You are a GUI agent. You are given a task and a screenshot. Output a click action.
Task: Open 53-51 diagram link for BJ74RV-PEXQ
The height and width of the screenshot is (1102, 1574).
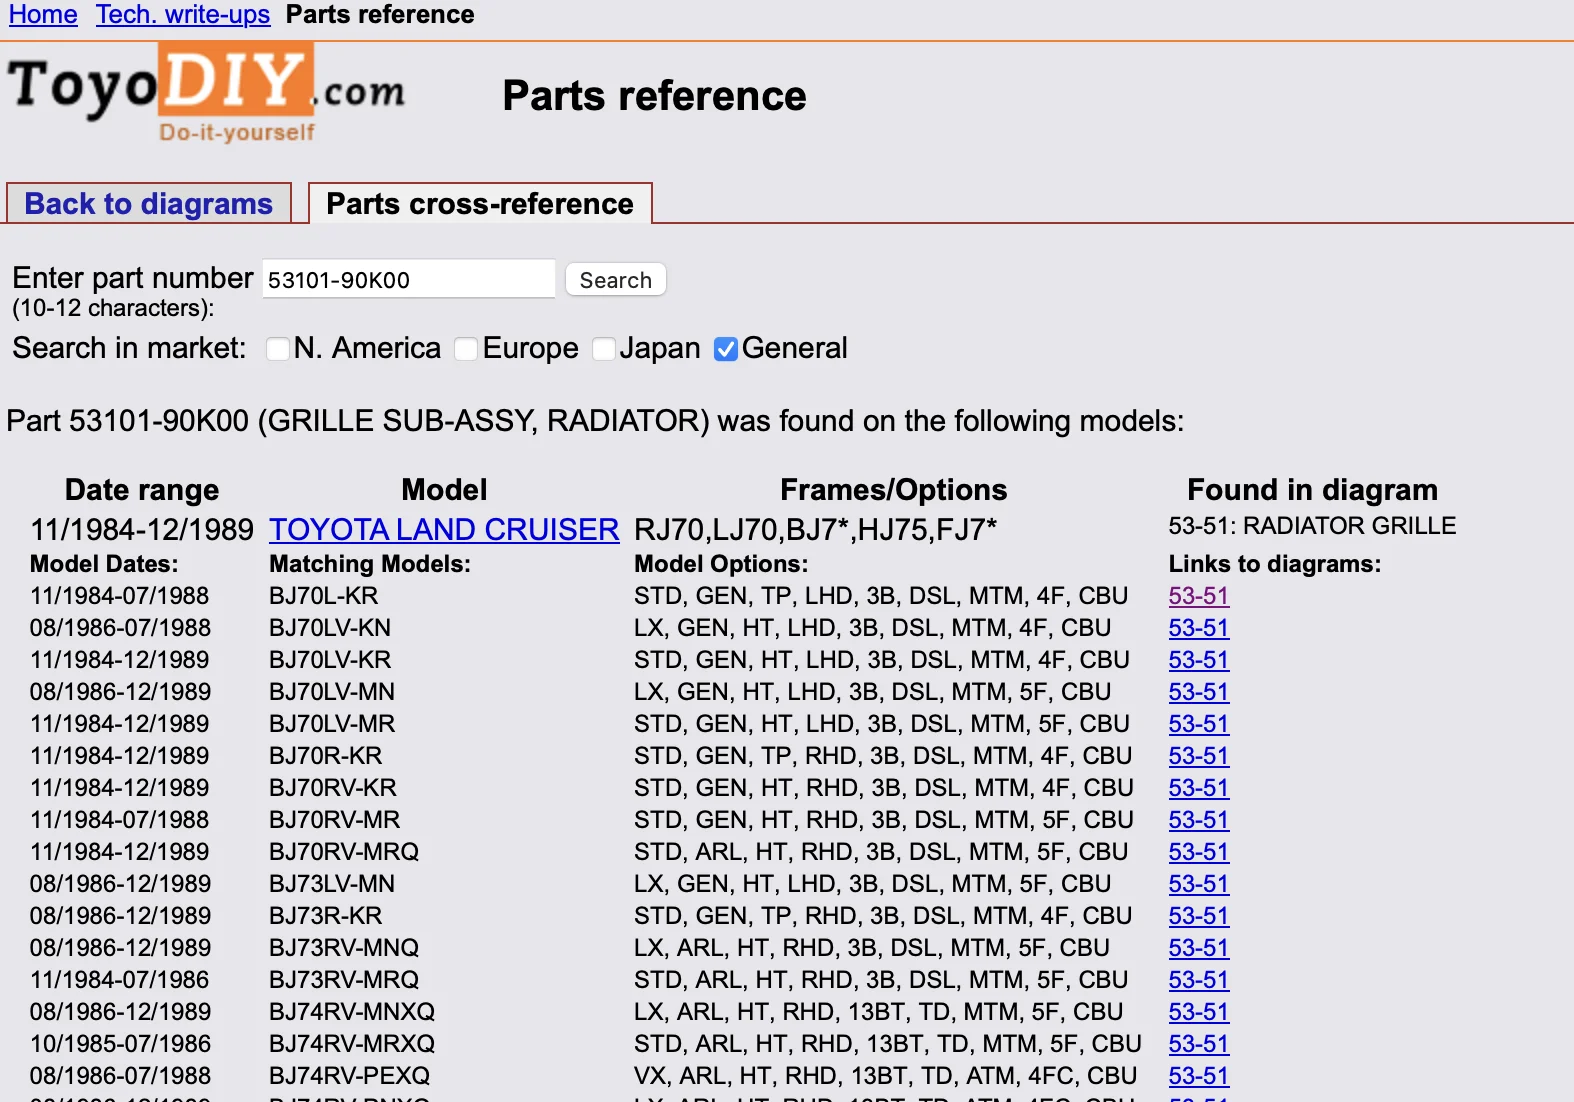[1199, 1076]
